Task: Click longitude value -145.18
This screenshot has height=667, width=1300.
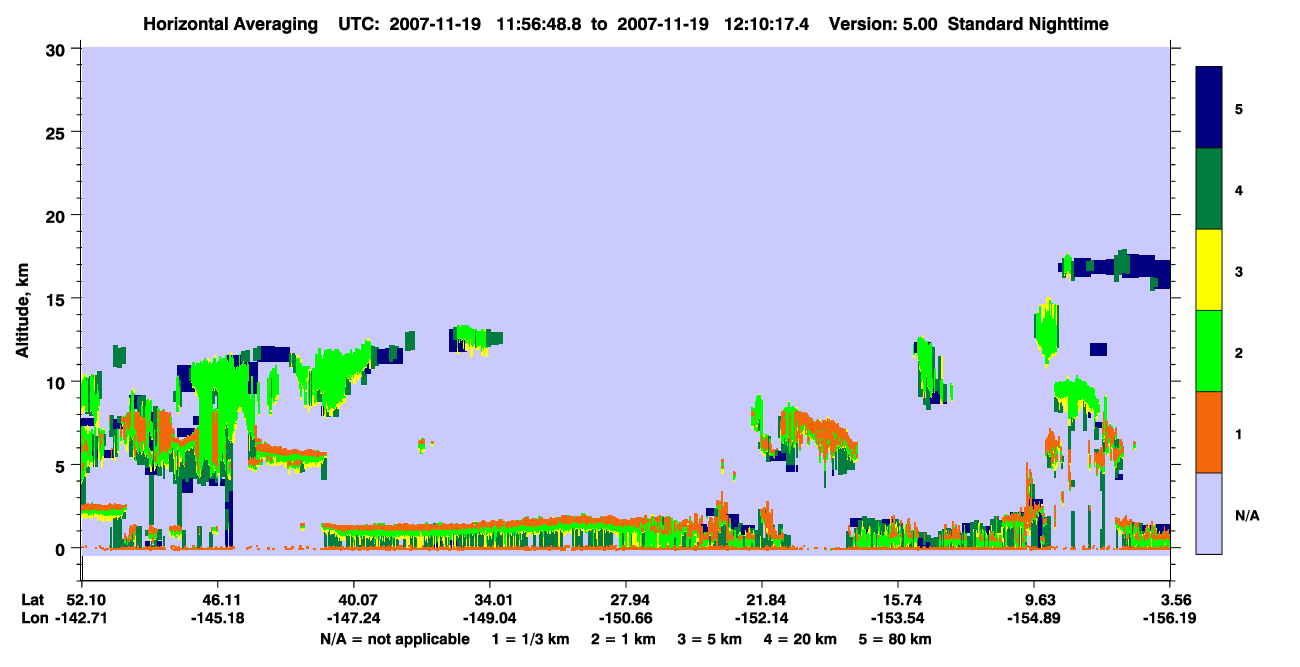Action: pos(218,618)
